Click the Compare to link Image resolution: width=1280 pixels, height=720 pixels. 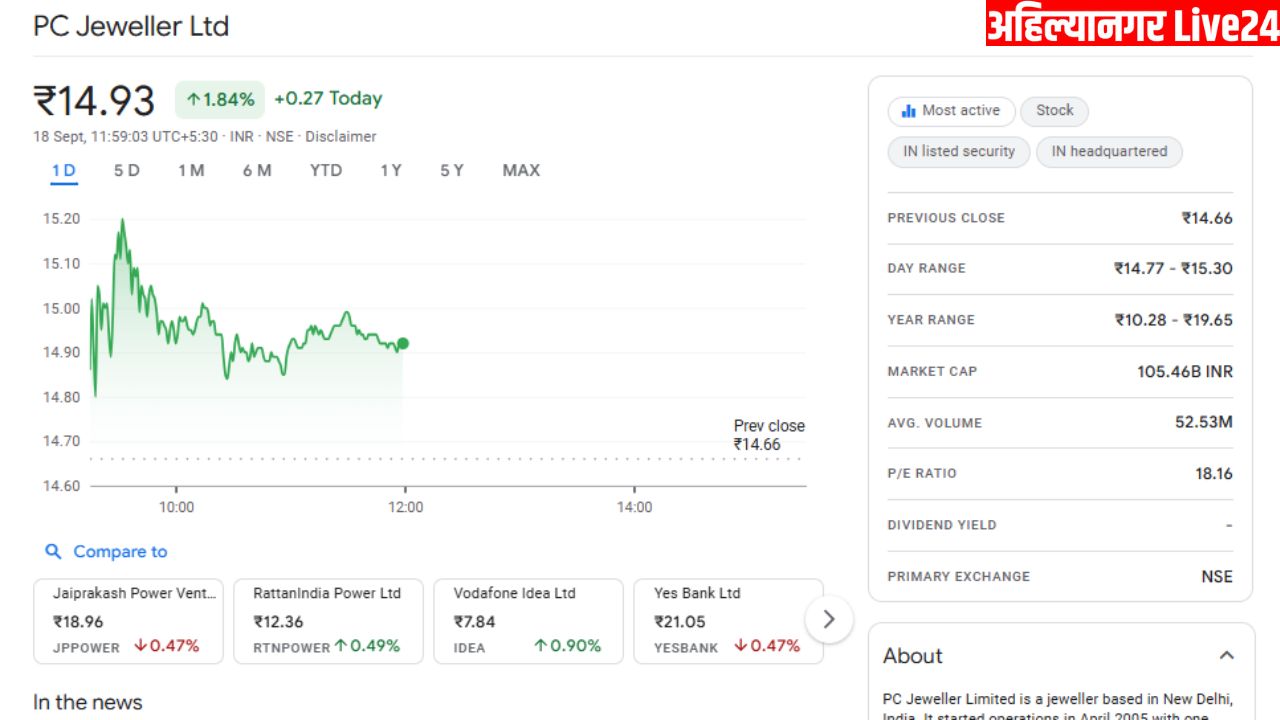click(x=120, y=552)
